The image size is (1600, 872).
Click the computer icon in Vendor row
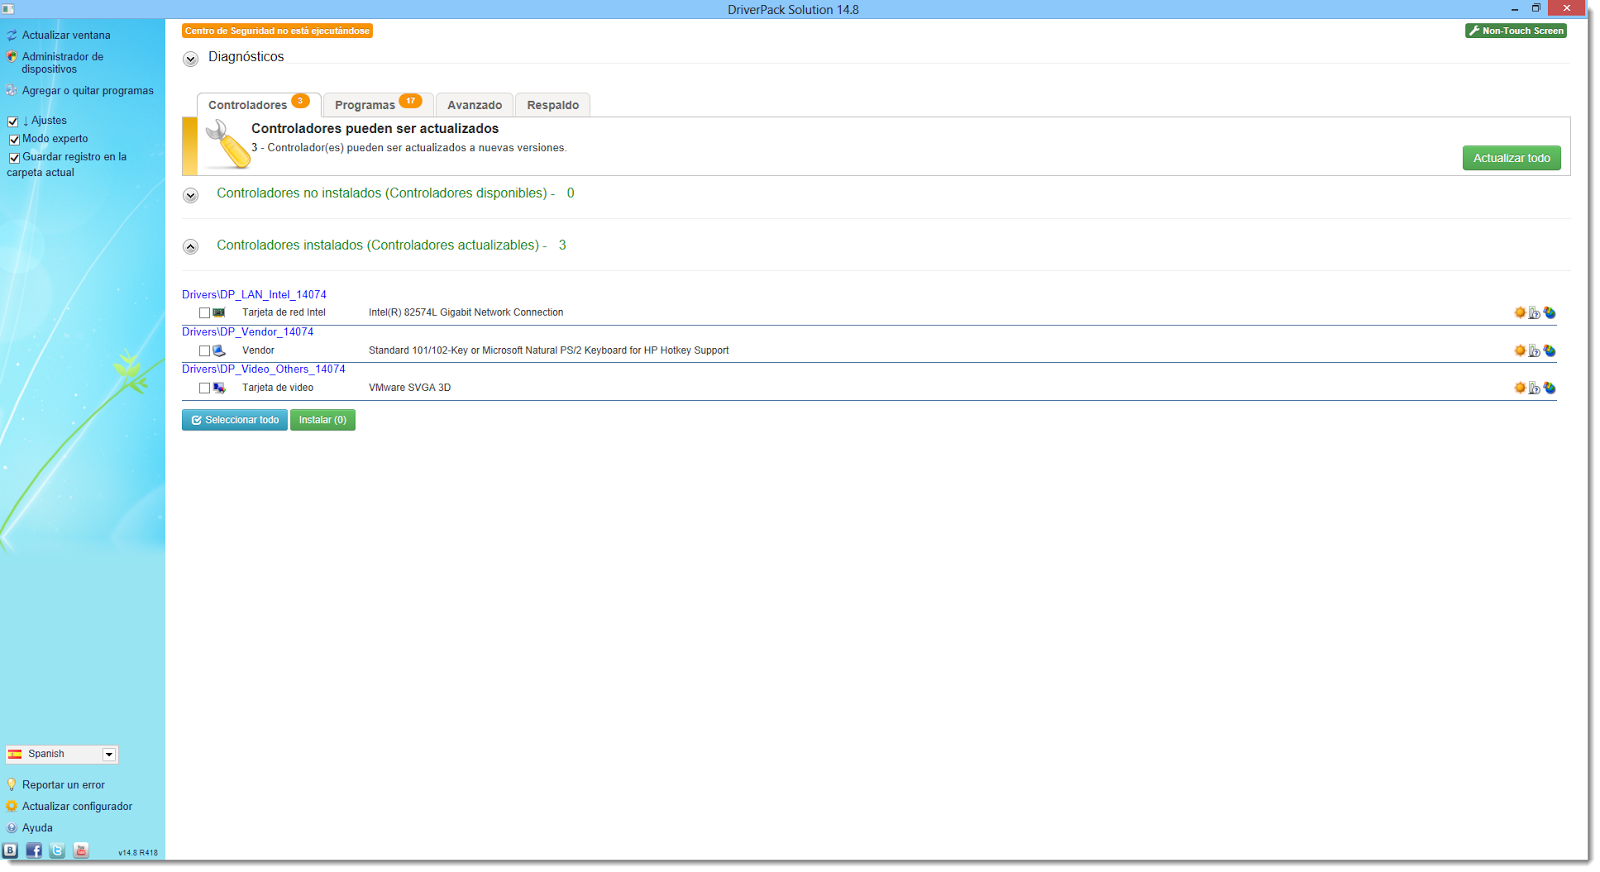(219, 351)
